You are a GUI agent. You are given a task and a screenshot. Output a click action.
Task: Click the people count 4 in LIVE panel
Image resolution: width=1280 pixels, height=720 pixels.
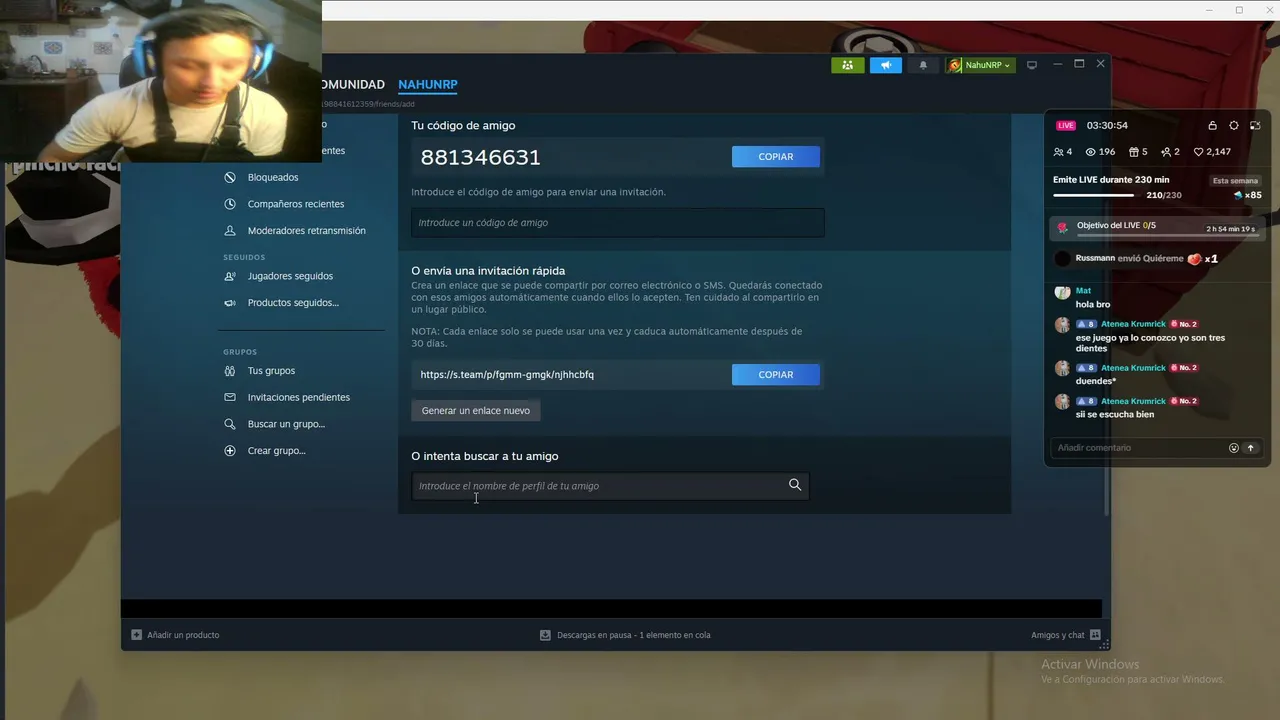coord(1062,152)
